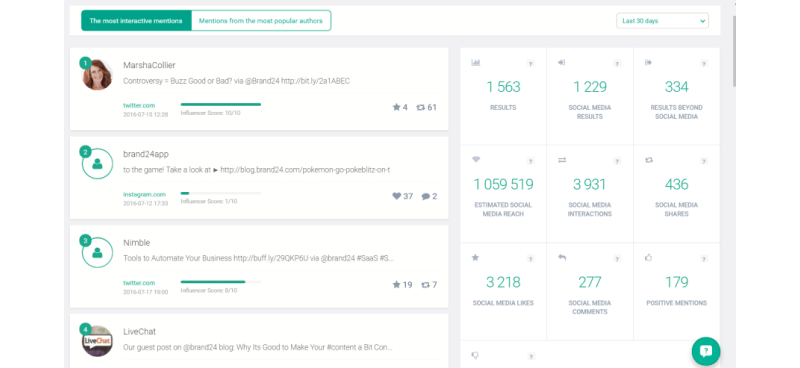Click the star icon on MarshaCollier's mention
This screenshot has width=800, height=368.
click(x=396, y=107)
